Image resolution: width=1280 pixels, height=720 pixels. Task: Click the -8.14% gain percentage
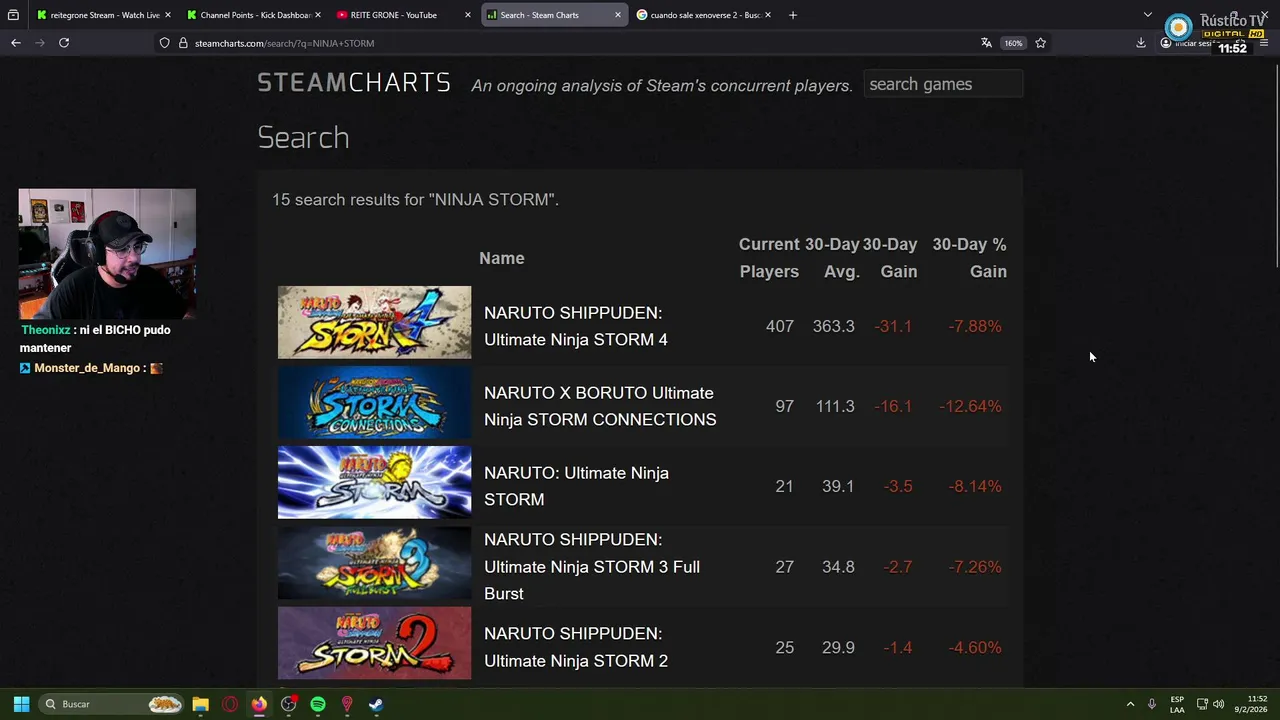(975, 486)
